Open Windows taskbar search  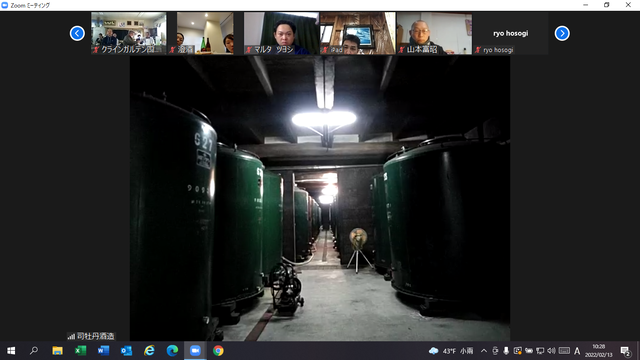[34, 351]
